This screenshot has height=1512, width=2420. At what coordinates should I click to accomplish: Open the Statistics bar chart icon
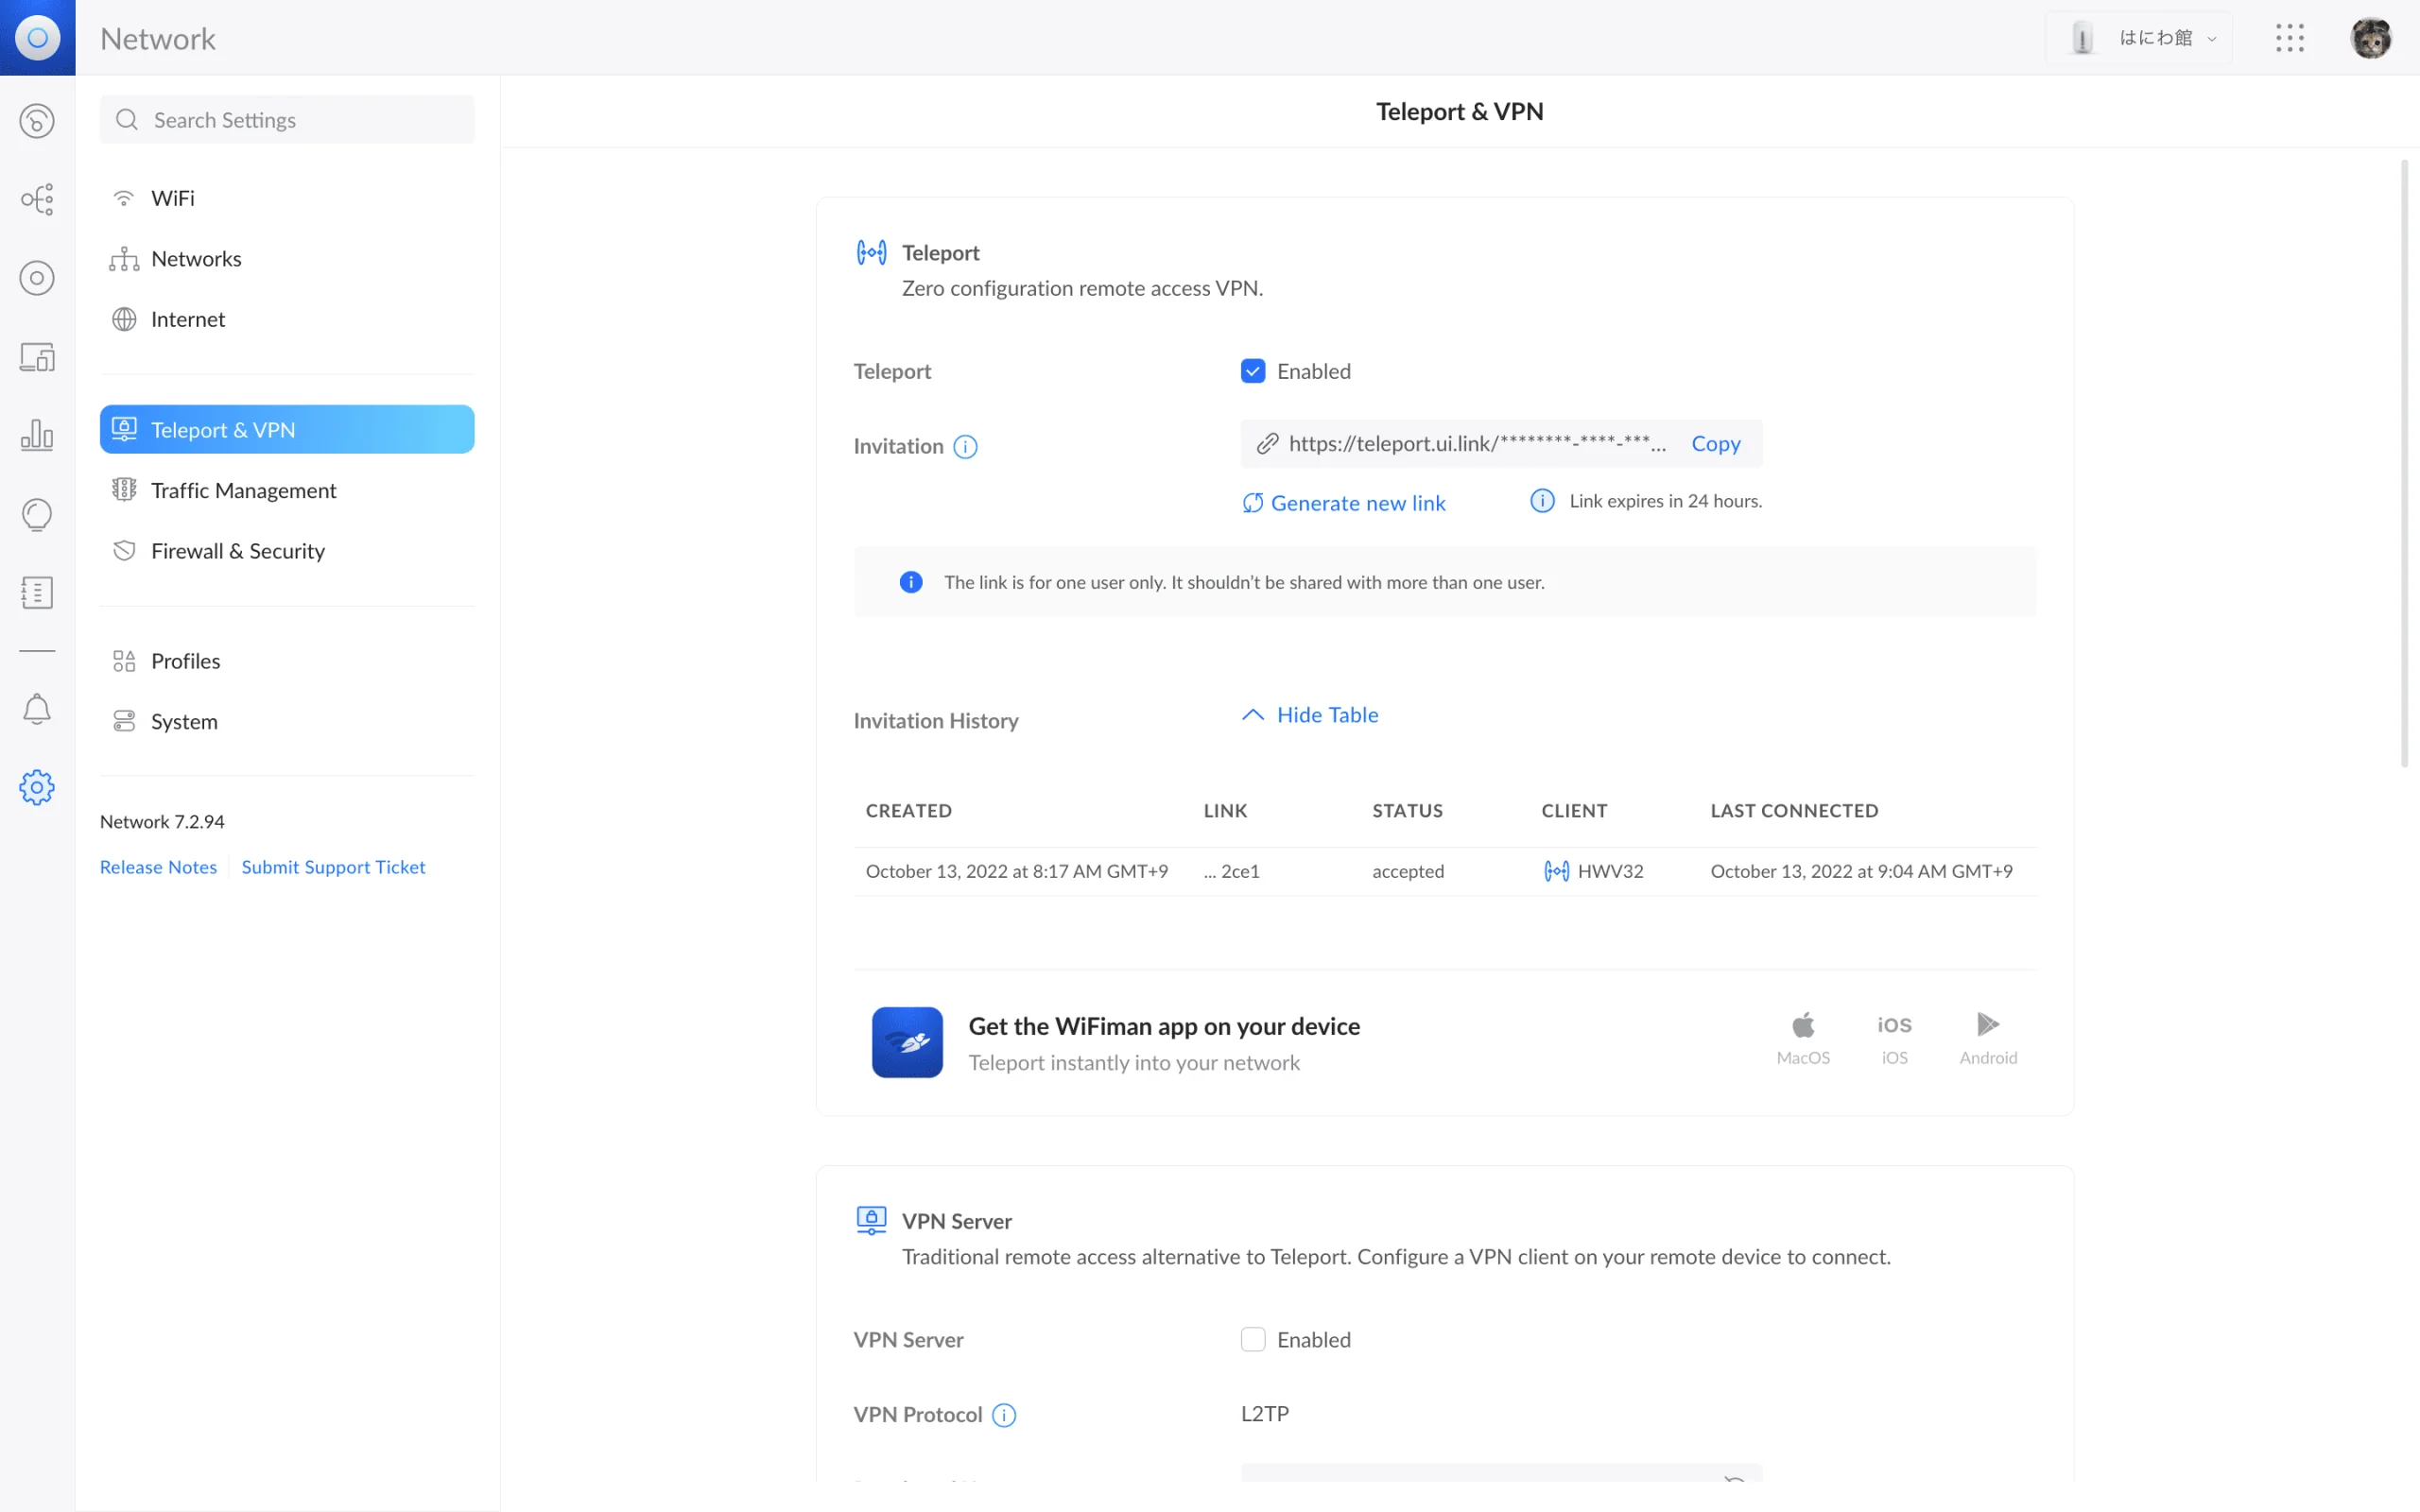pyautogui.click(x=37, y=435)
